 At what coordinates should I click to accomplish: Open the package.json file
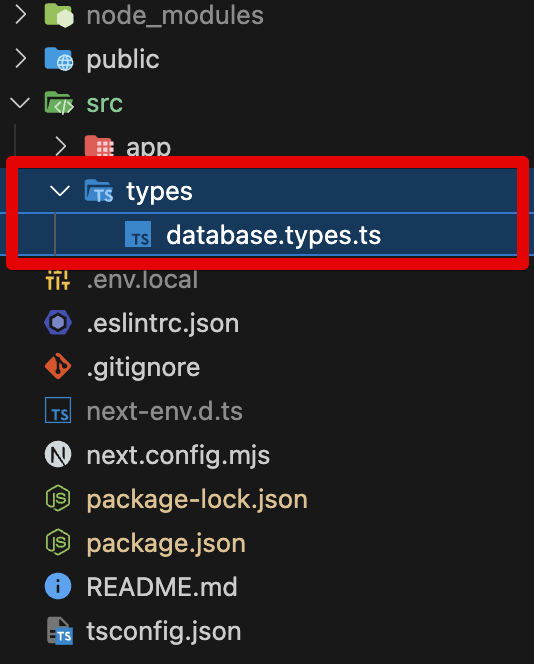pos(166,543)
